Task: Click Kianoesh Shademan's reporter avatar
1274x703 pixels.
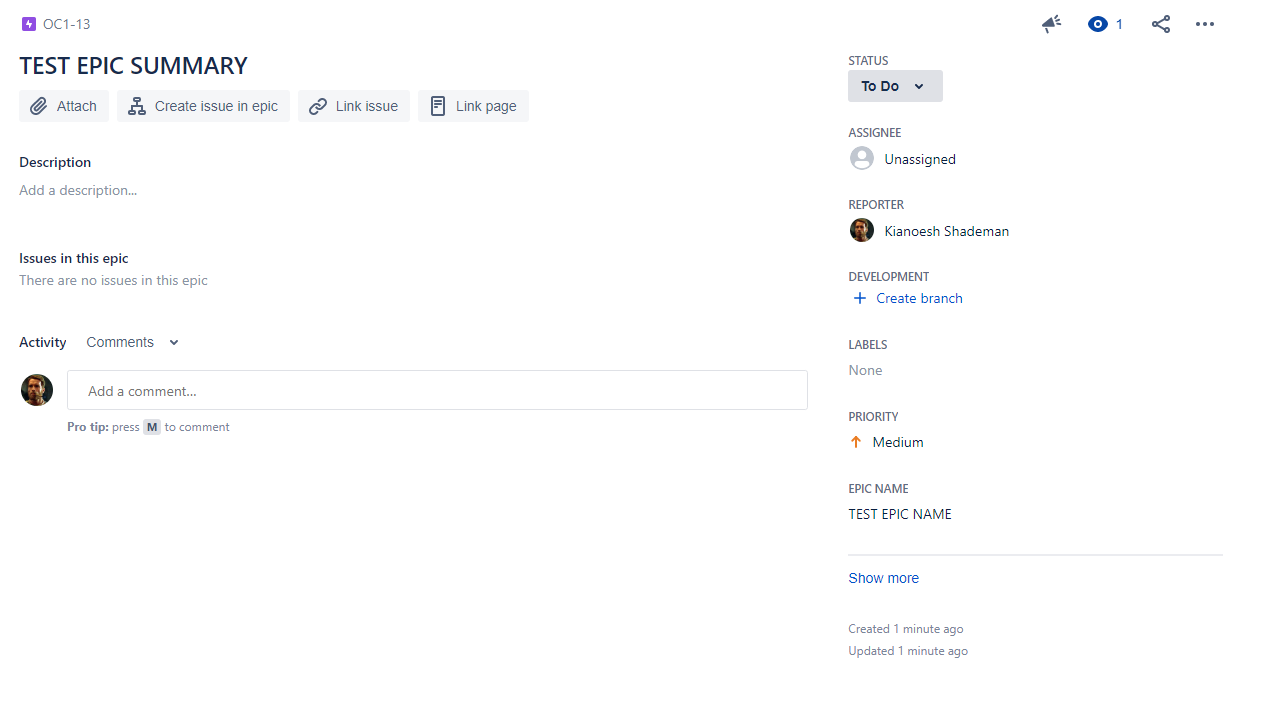Action: coord(861,230)
